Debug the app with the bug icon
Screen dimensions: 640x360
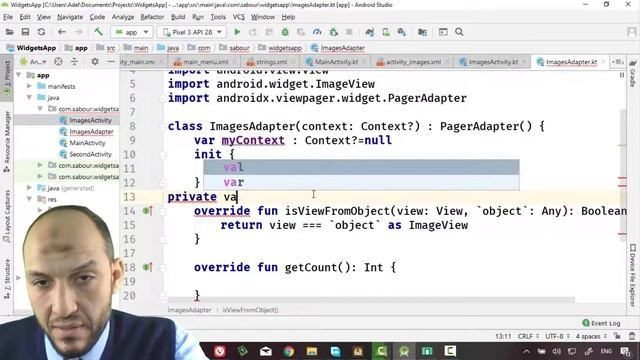tap(285, 32)
